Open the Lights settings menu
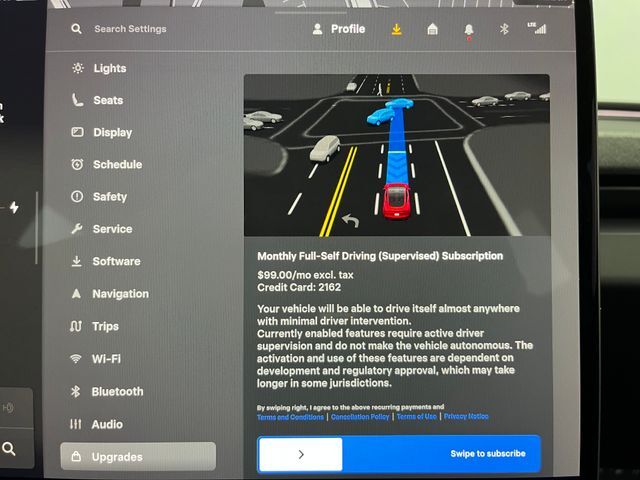640x480 pixels. 110,68
